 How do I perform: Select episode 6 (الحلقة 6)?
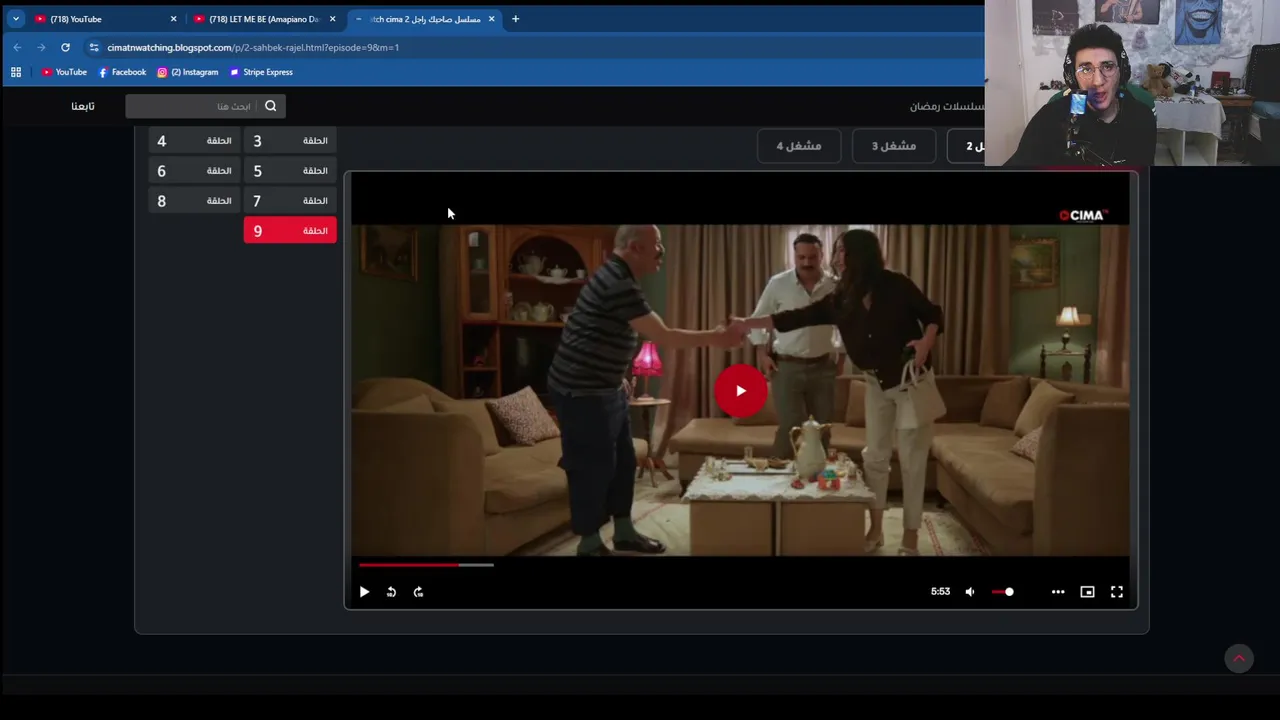[x=194, y=171]
